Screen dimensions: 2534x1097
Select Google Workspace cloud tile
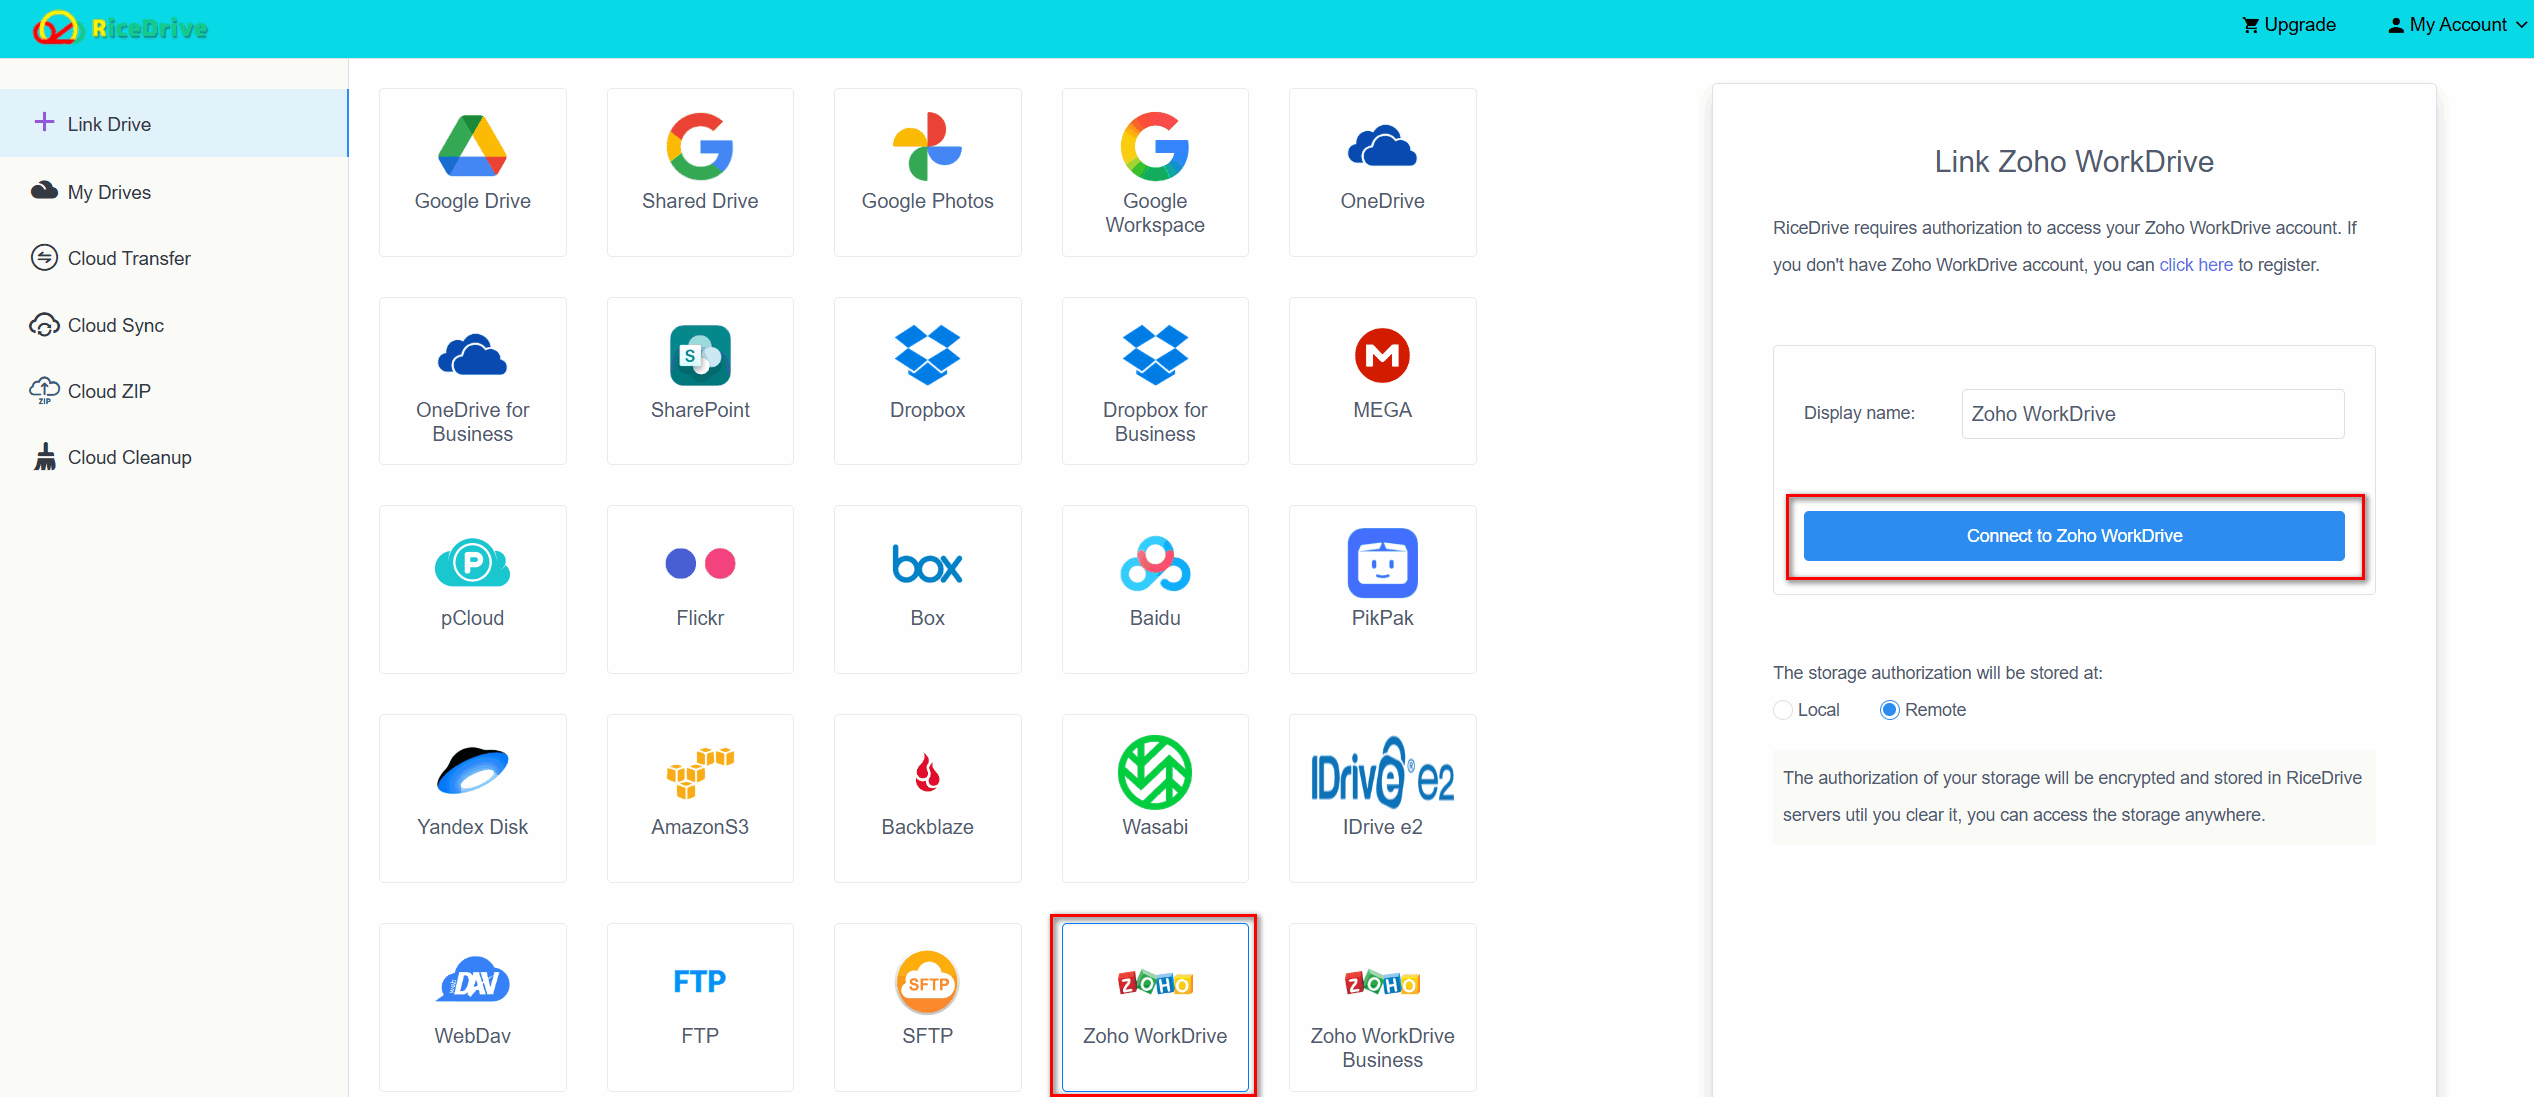tap(1155, 172)
